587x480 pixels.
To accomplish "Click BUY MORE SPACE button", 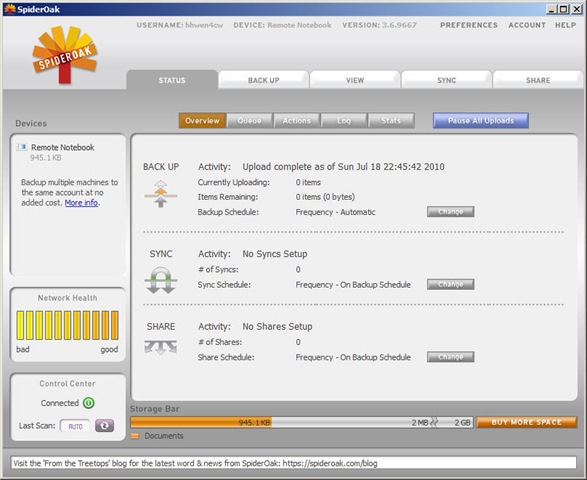I will click(526, 422).
